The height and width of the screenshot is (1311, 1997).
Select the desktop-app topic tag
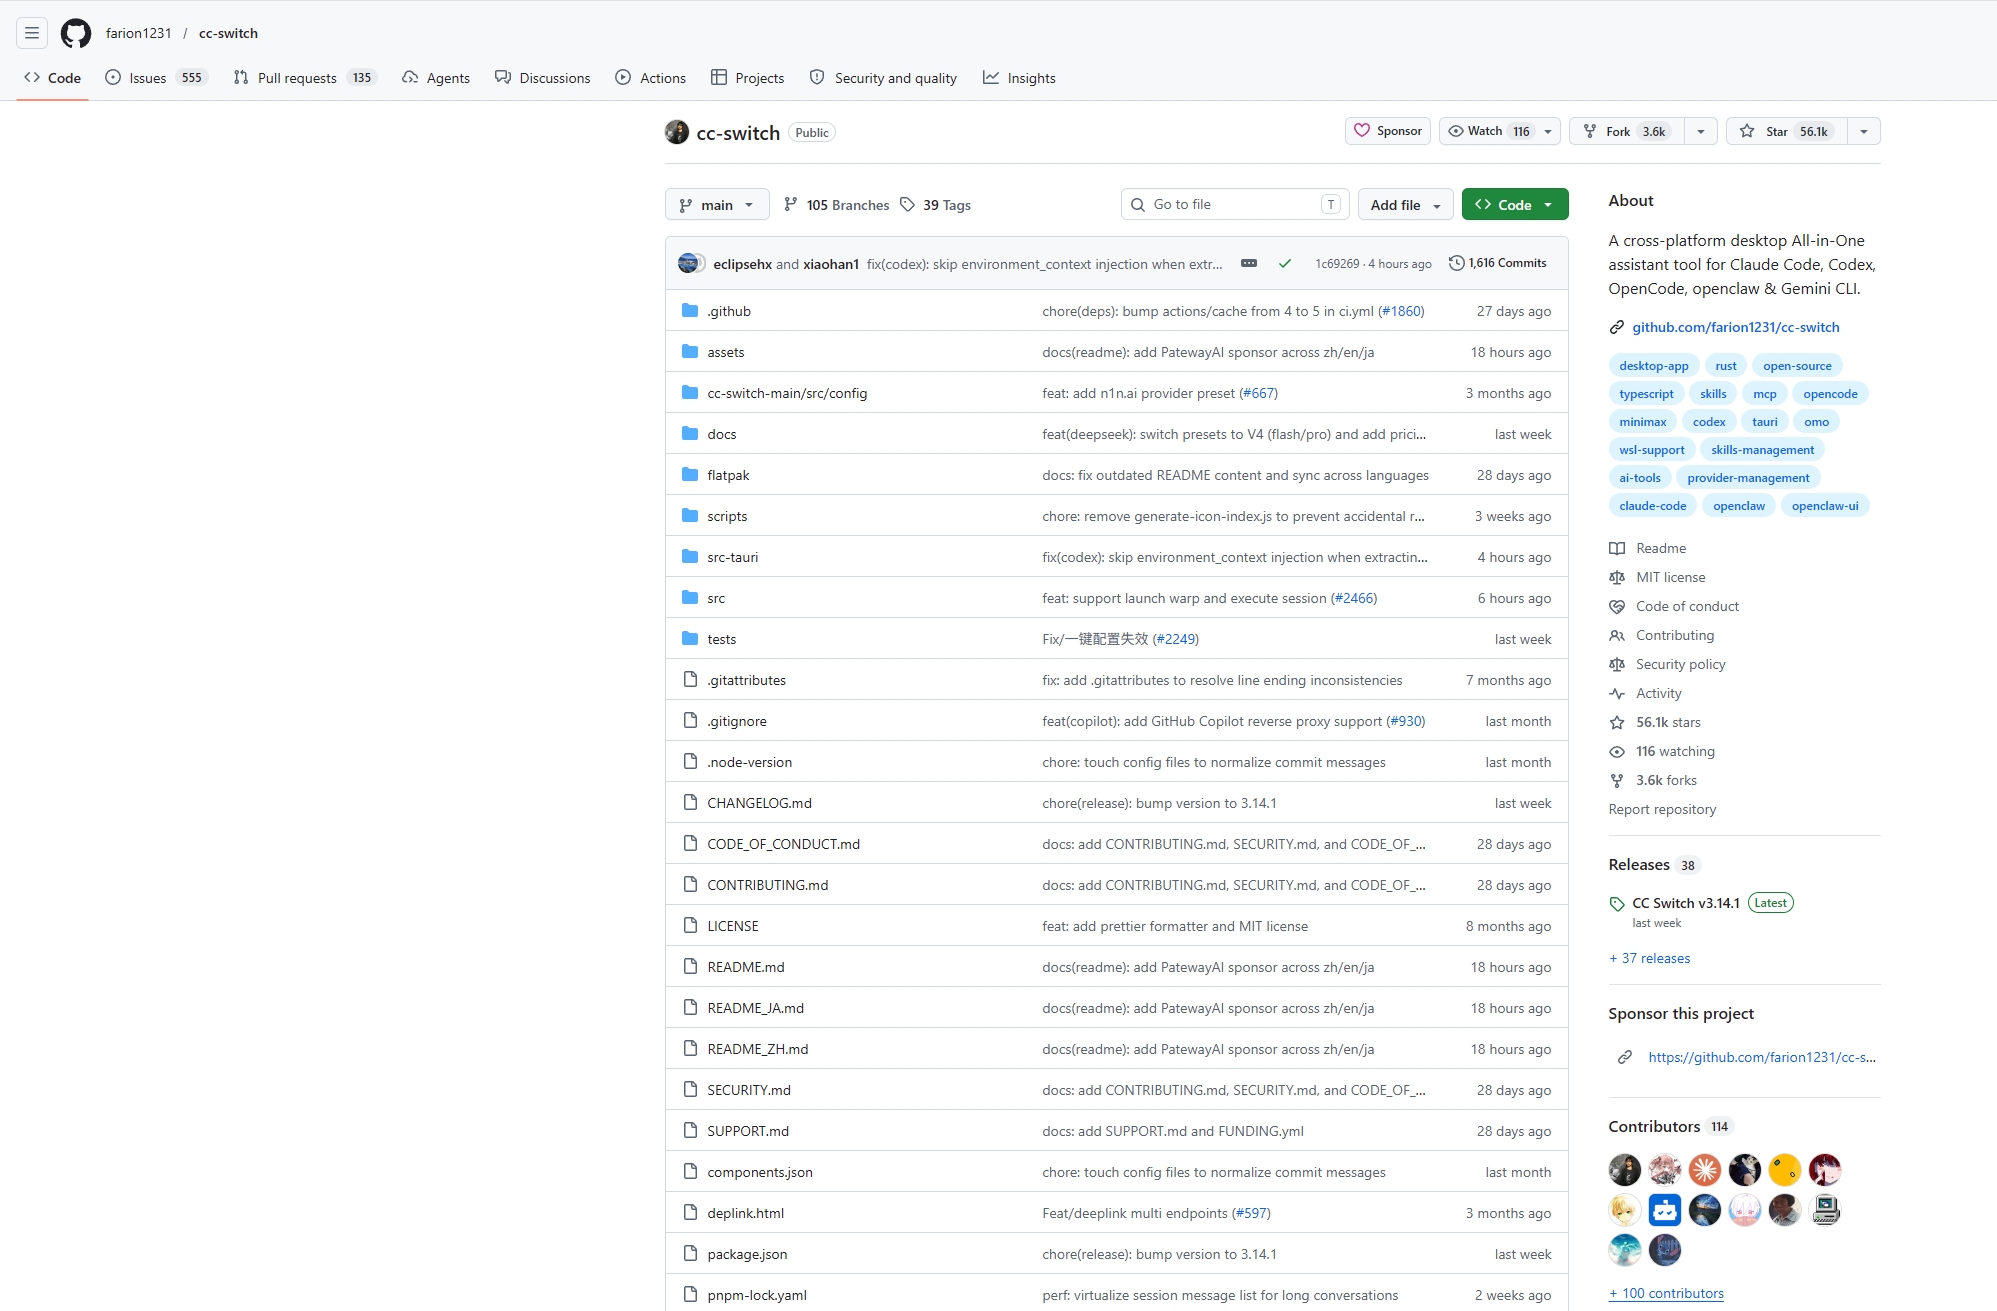pyautogui.click(x=1654, y=366)
